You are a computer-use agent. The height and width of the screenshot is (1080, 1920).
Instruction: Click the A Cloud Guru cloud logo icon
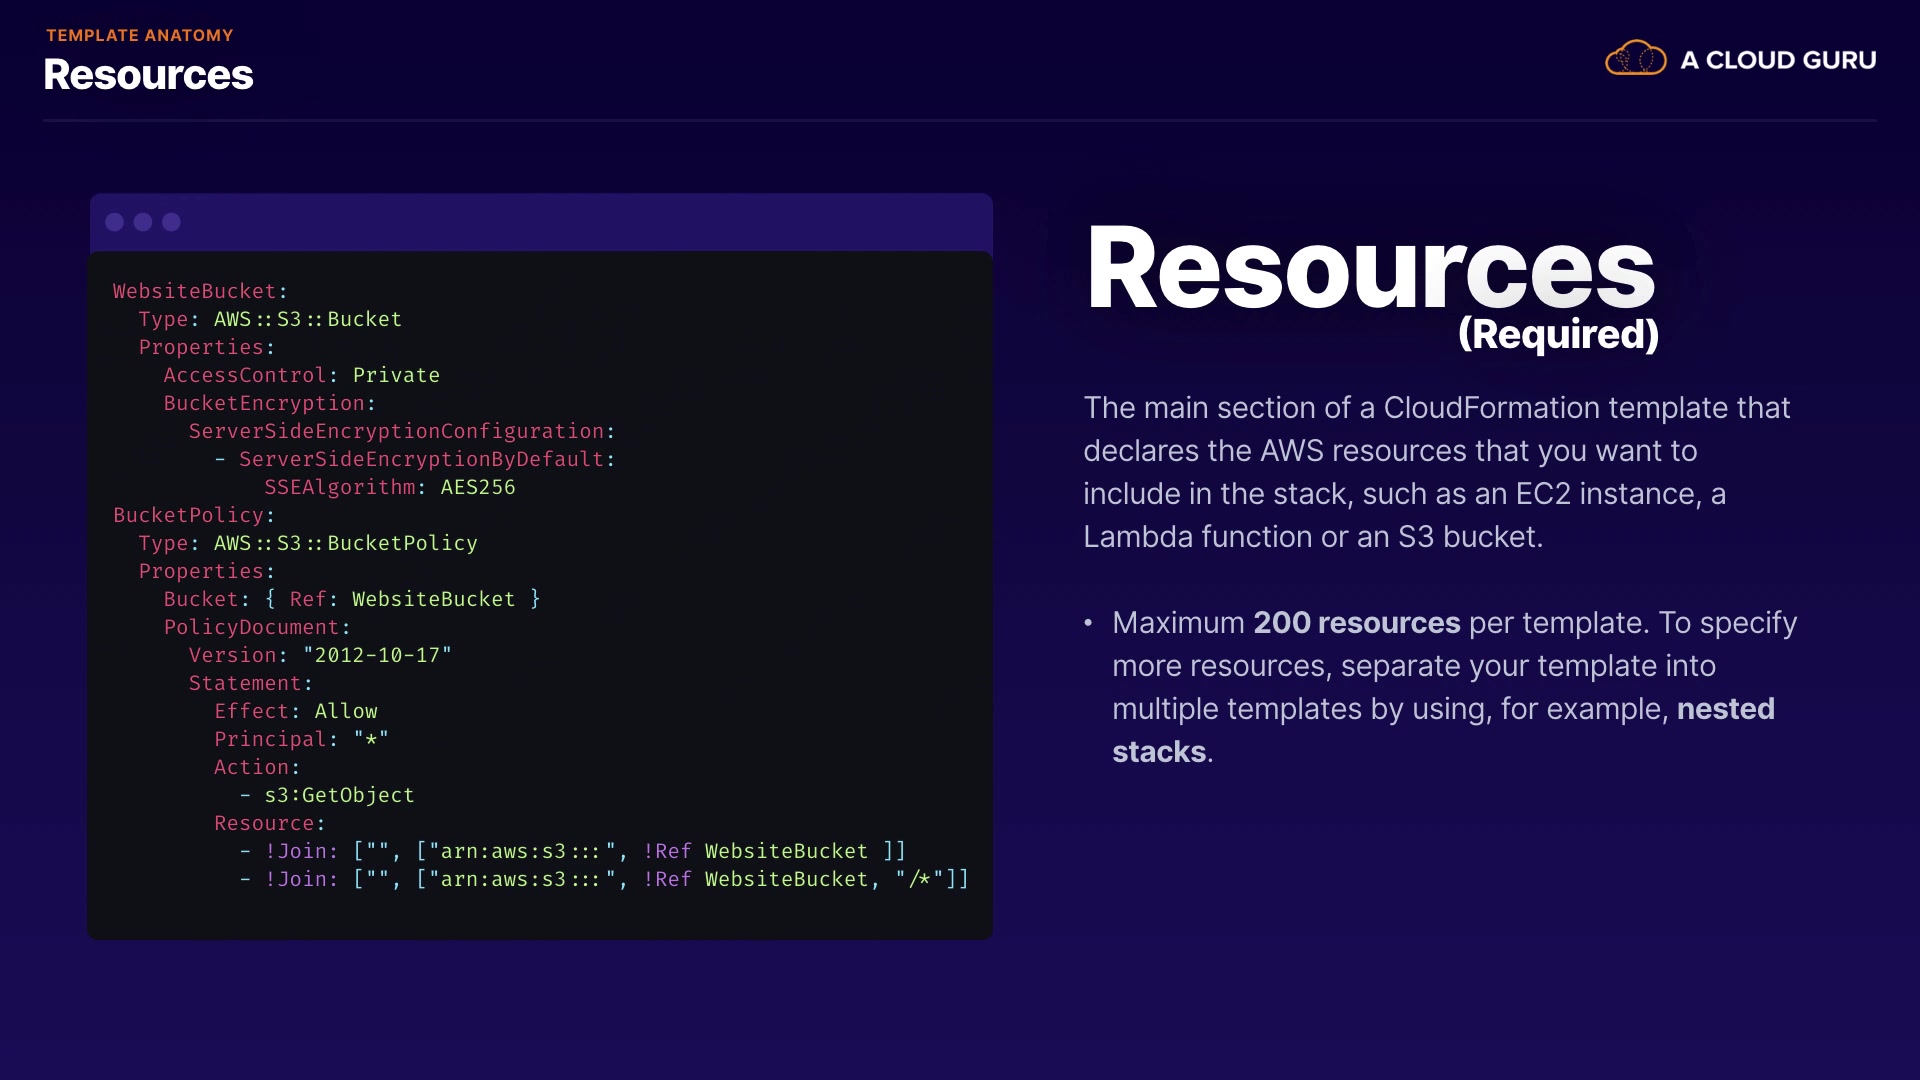tap(1635, 59)
